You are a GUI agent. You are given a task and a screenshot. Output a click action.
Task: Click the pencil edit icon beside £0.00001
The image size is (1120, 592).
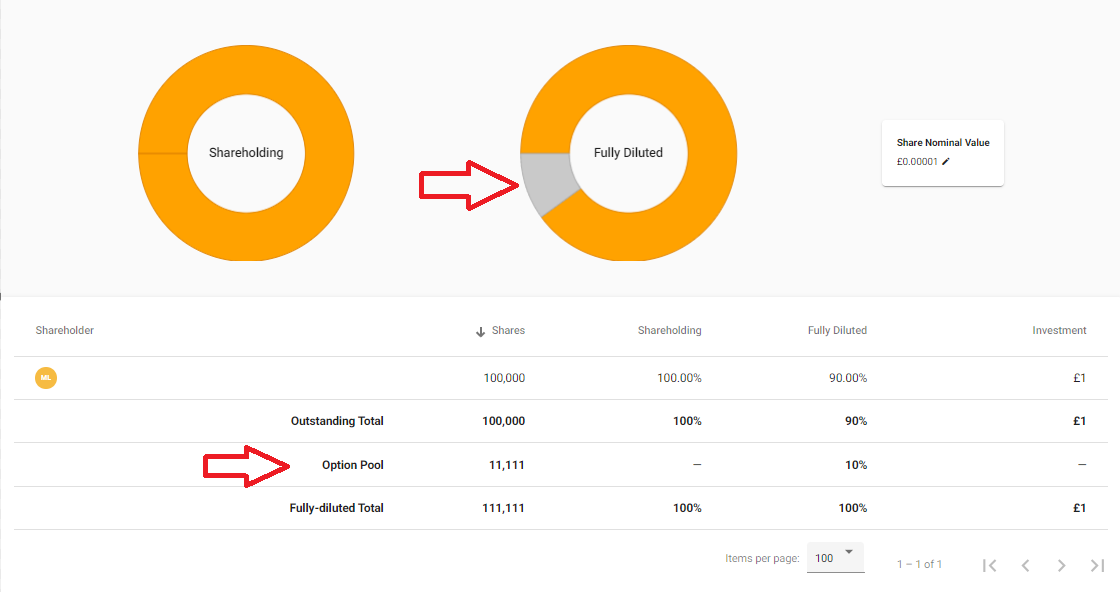[946, 162]
